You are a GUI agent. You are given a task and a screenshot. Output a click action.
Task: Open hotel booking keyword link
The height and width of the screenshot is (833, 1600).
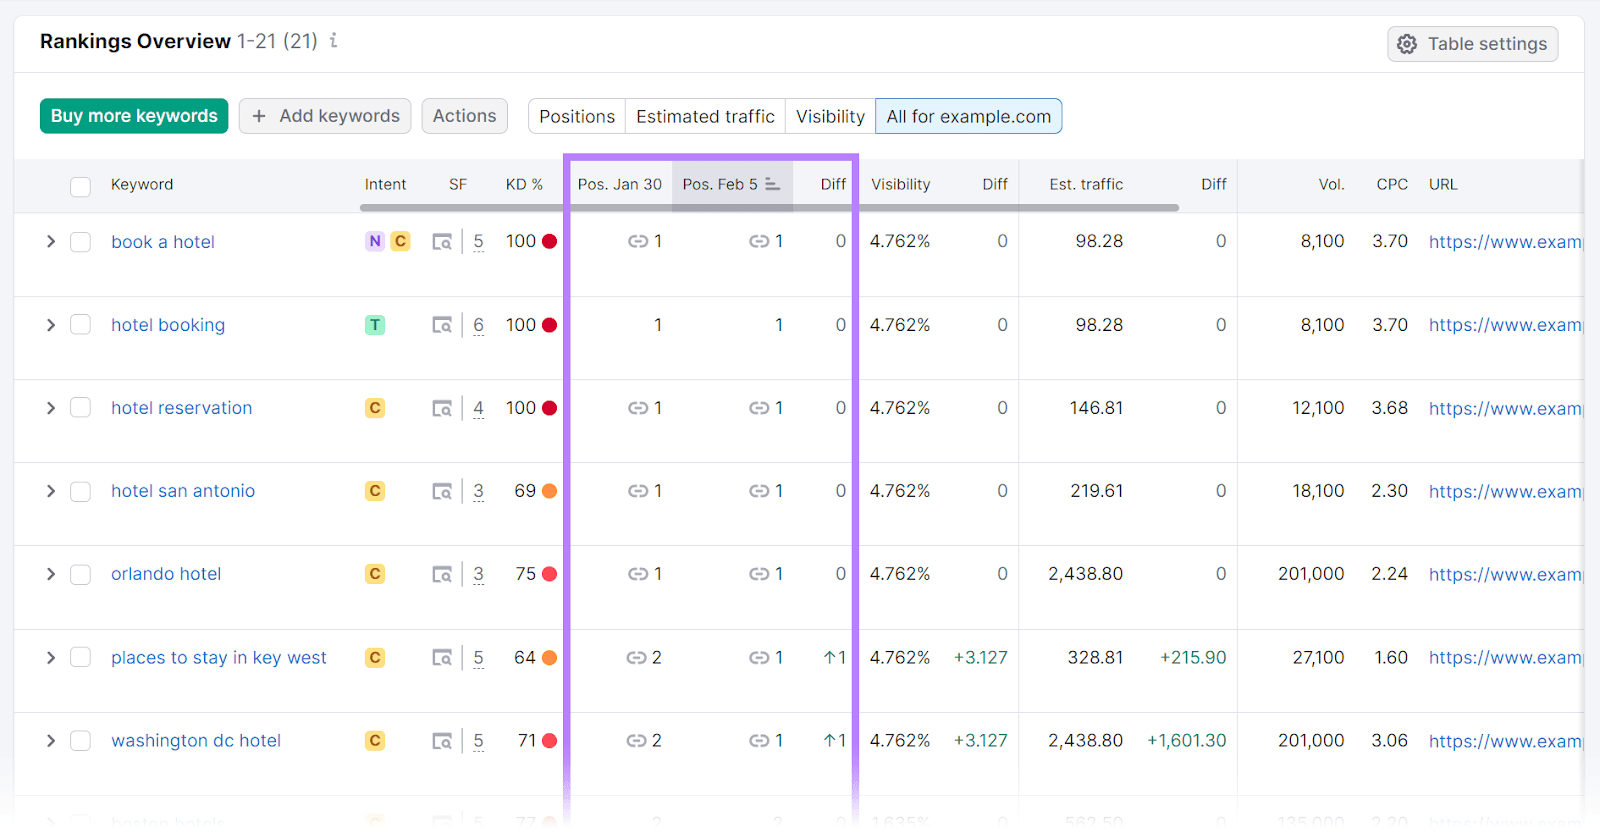click(168, 325)
